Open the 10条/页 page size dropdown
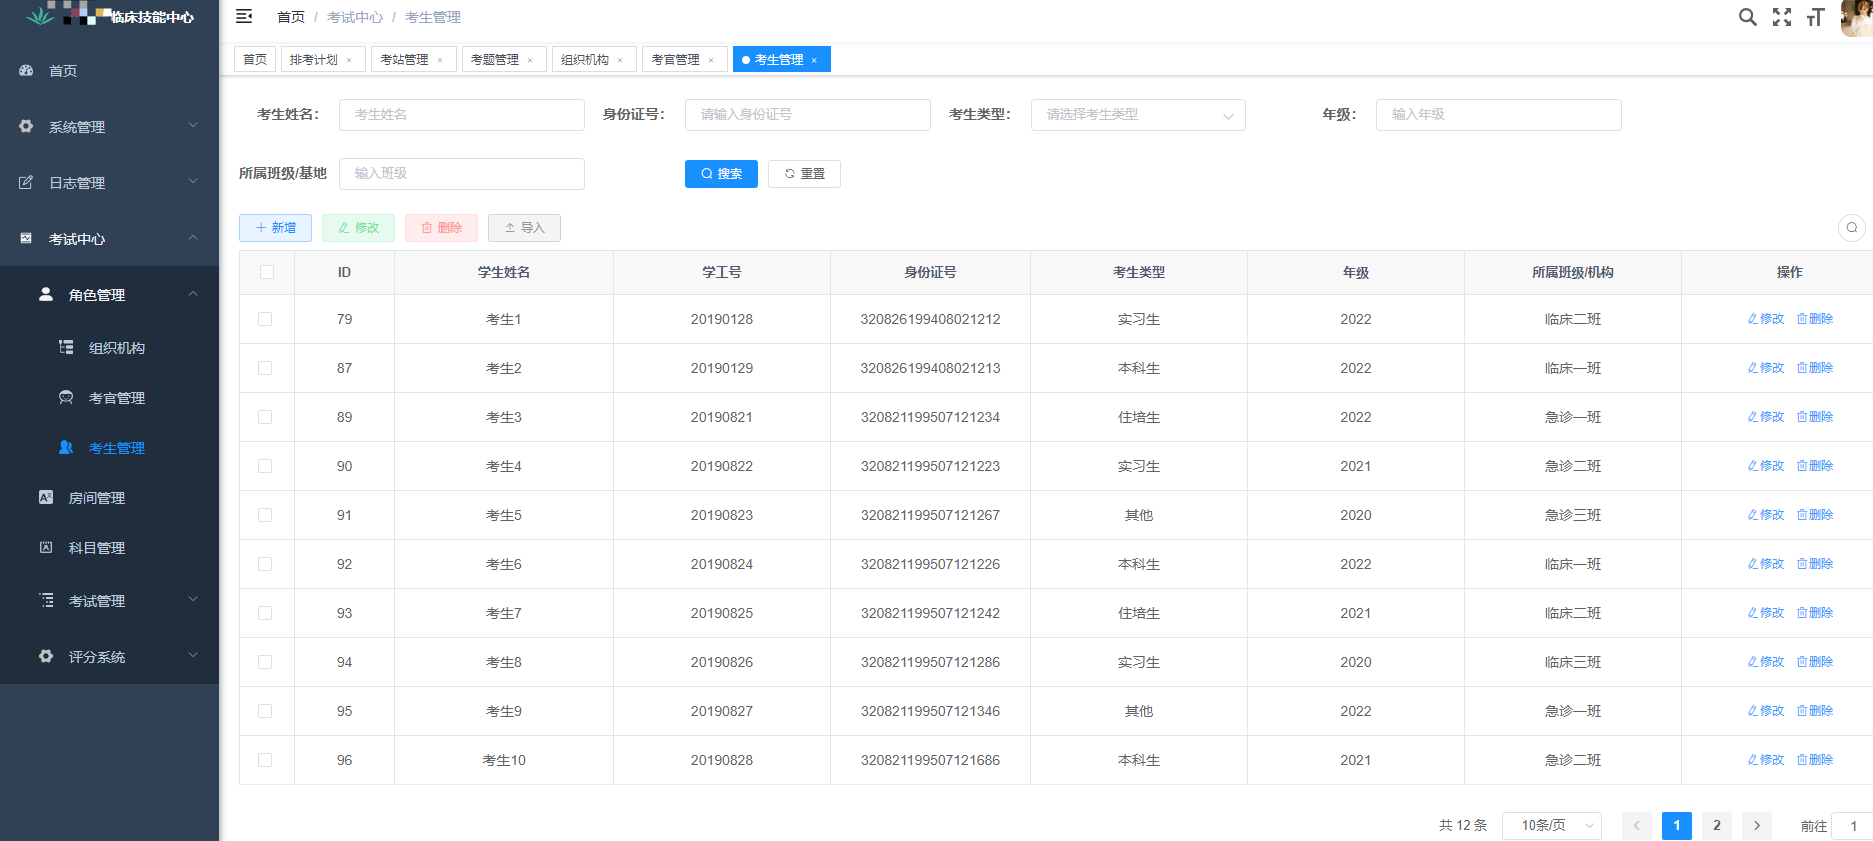This screenshot has height=841, width=1873. tap(1552, 825)
